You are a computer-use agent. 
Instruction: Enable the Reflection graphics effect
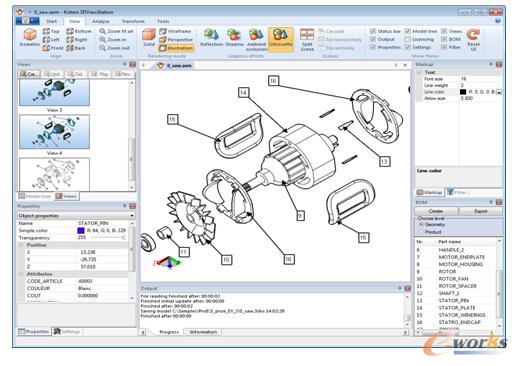(211, 35)
